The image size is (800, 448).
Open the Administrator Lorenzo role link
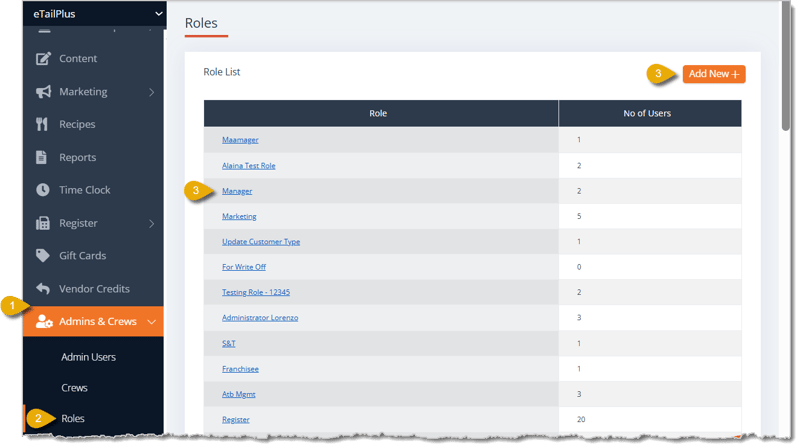(x=260, y=318)
